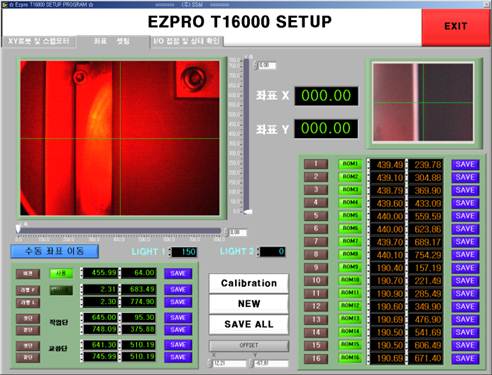
Task: Click the number 1 position button
Action: [x=316, y=164]
